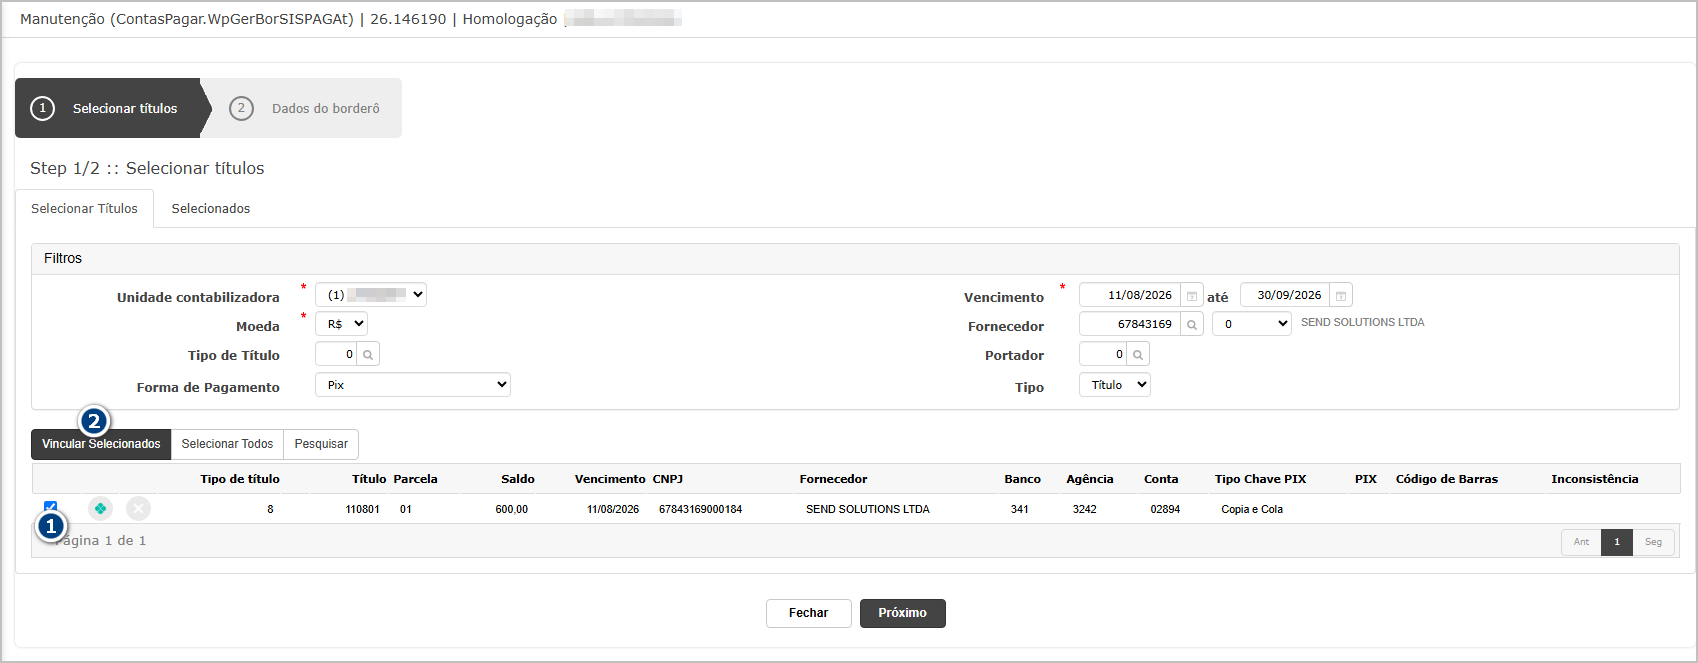The image size is (1698, 663).
Task: Switch to Selecionados tab
Action: point(211,208)
